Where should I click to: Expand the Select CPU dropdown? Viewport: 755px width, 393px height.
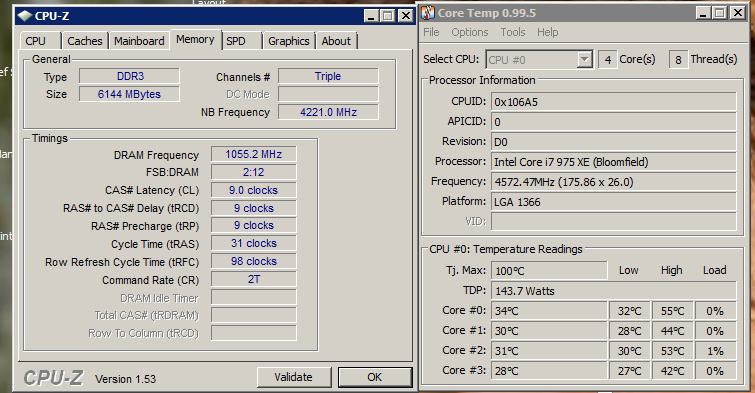(585, 60)
